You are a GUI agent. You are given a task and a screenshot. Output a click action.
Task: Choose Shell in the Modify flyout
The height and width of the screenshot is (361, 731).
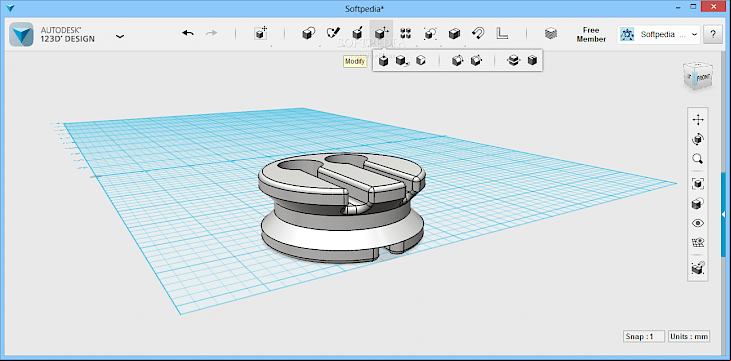pos(532,61)
